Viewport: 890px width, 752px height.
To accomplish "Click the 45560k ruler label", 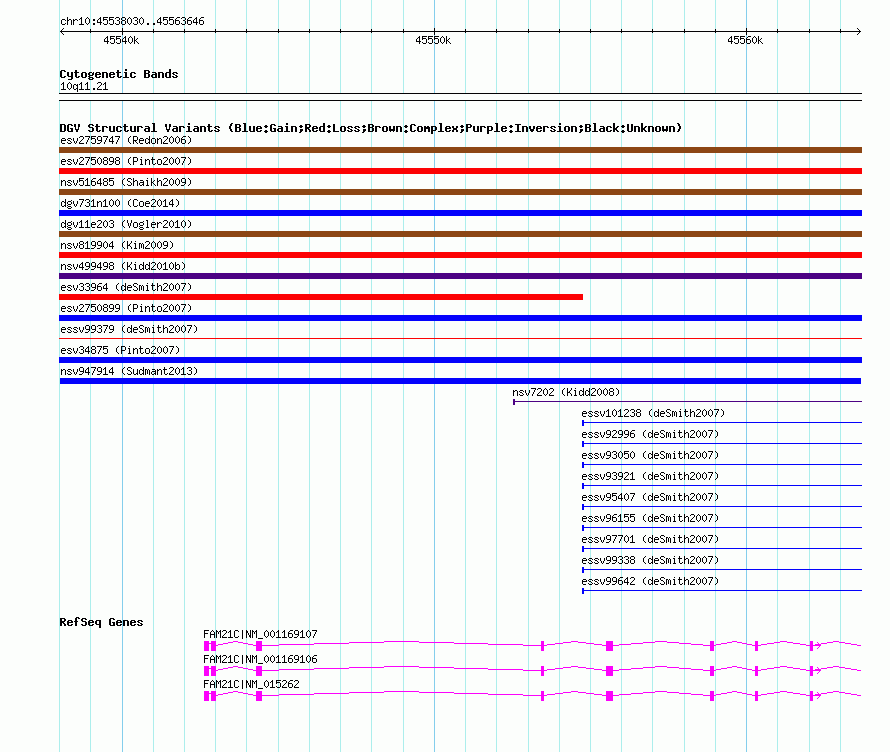I will [745, 40].
